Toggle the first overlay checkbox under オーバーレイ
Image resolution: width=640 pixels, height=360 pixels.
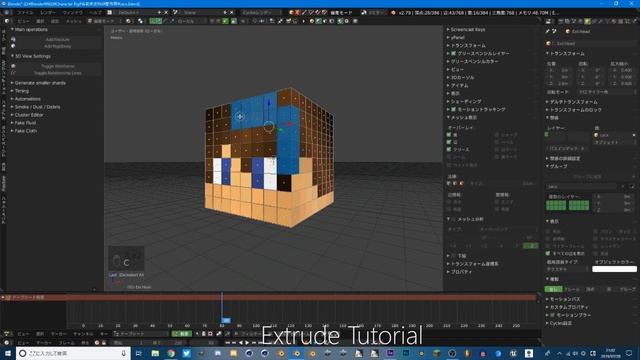point(449,135)
